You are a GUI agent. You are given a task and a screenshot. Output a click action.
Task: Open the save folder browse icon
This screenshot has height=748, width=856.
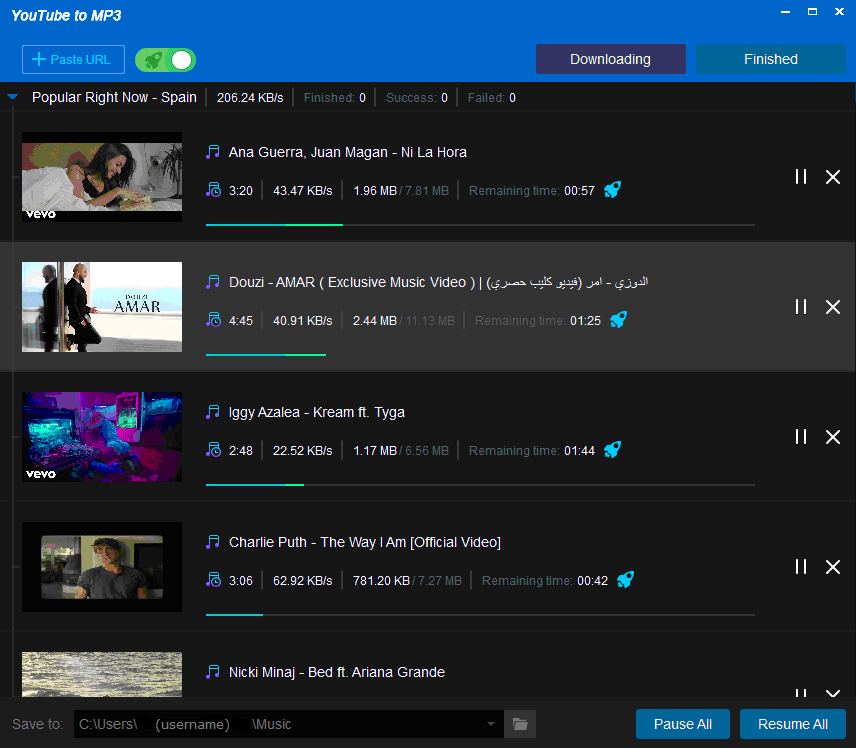point(520,724)
